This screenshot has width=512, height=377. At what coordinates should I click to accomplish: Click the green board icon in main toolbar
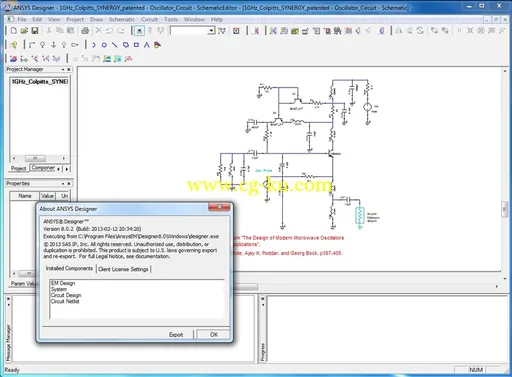click(294, 31)
